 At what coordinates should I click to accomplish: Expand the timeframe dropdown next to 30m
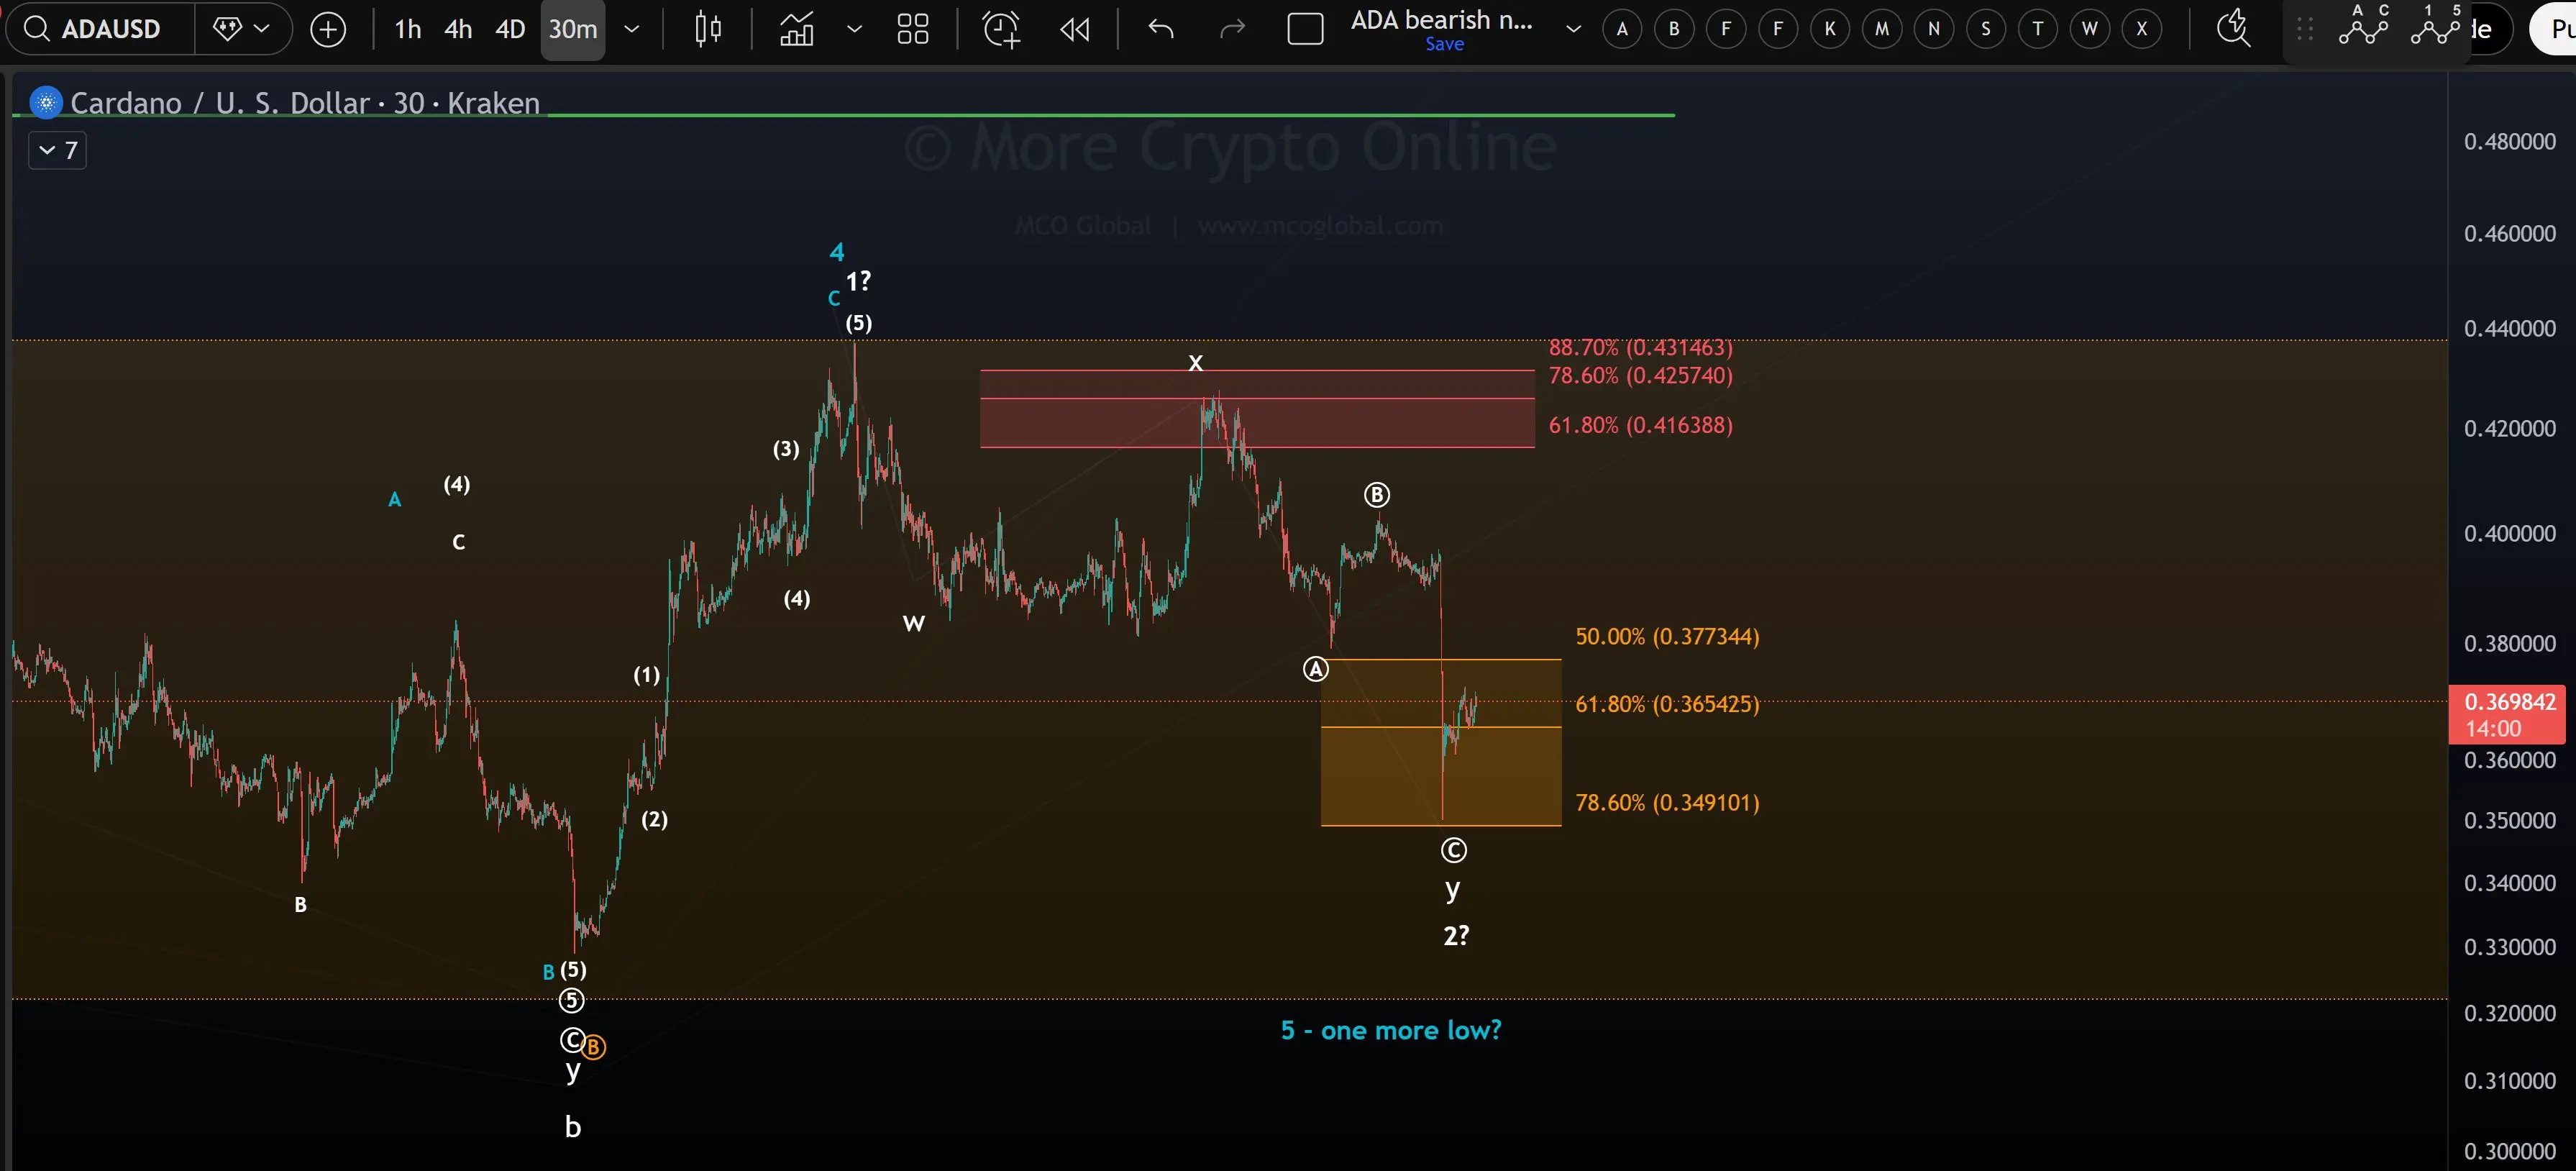(x=632, y=29)
